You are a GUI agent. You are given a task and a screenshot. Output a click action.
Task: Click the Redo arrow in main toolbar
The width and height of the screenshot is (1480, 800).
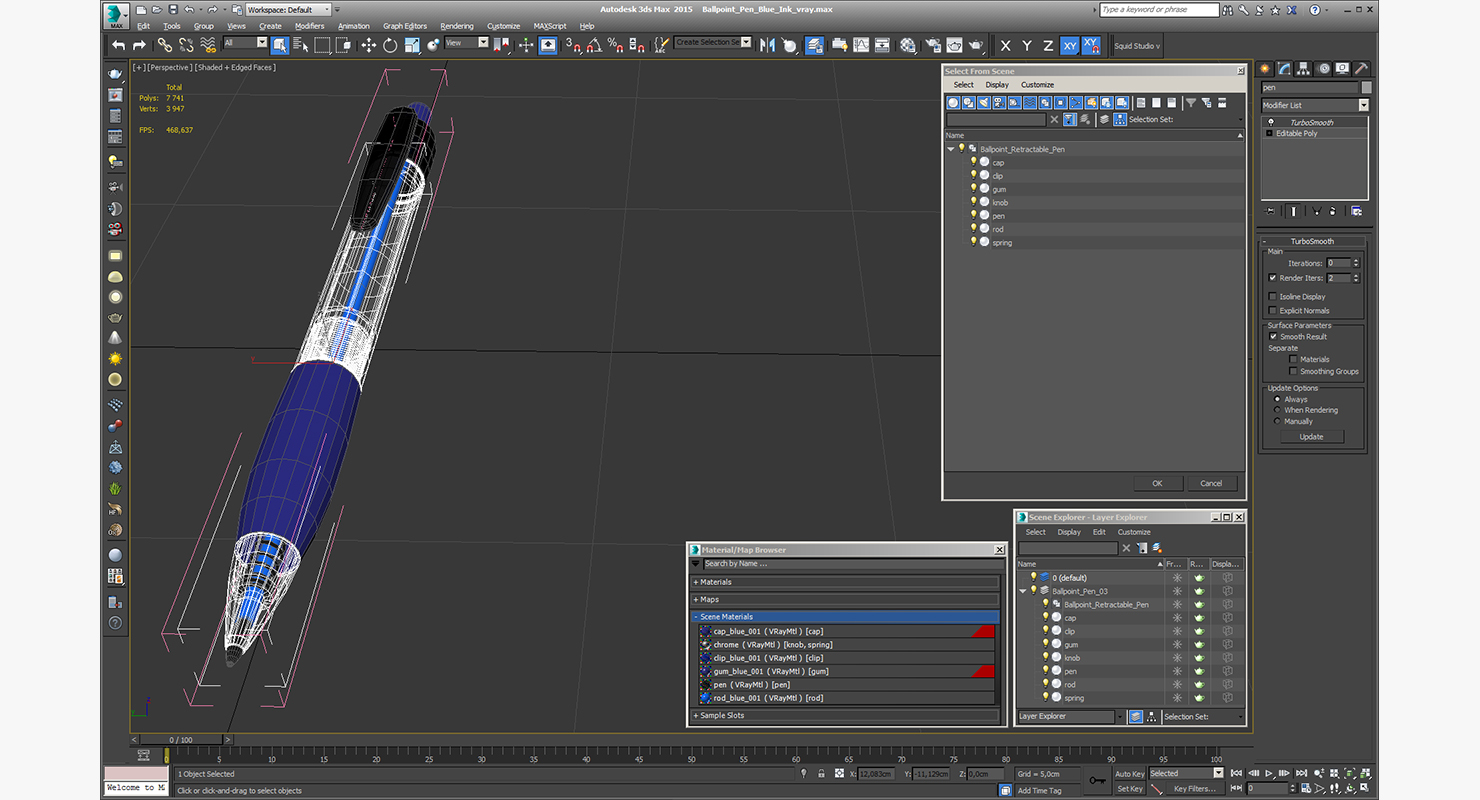(139, 45)
